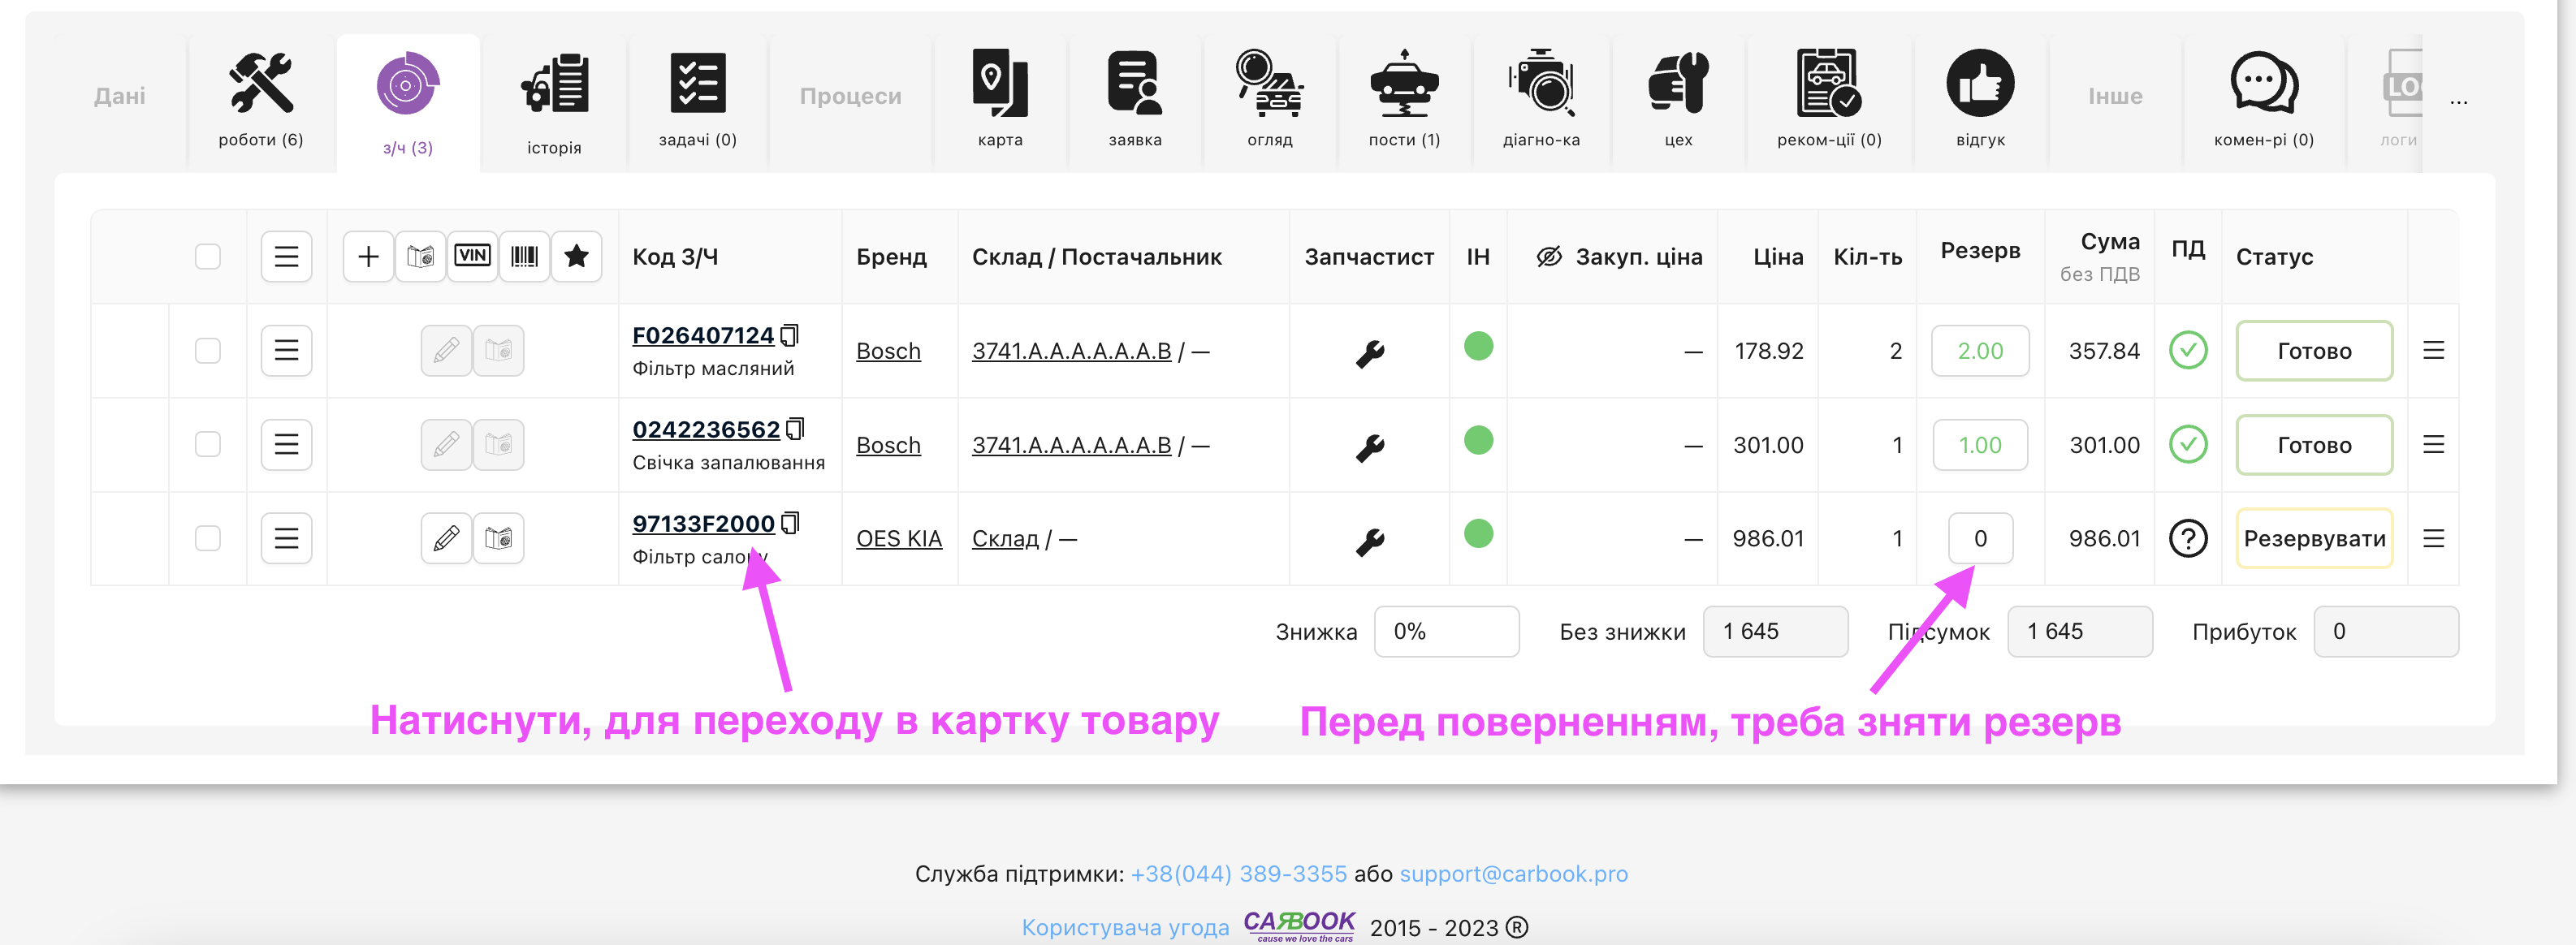The width and height of the screenshot is (2576, 945).
Task: Check the select-all checkbox in the header
Action: [x=208, y=256]
